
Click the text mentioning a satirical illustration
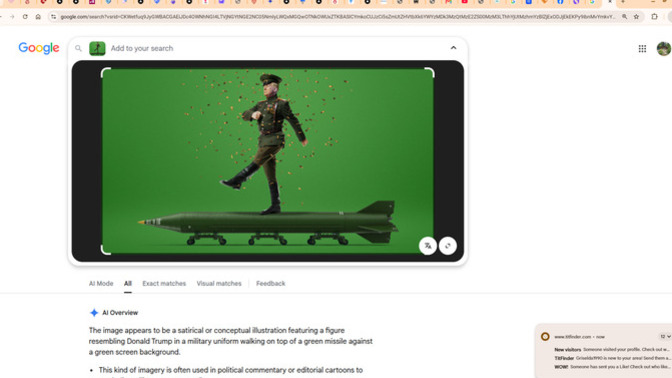click(231, 341)
